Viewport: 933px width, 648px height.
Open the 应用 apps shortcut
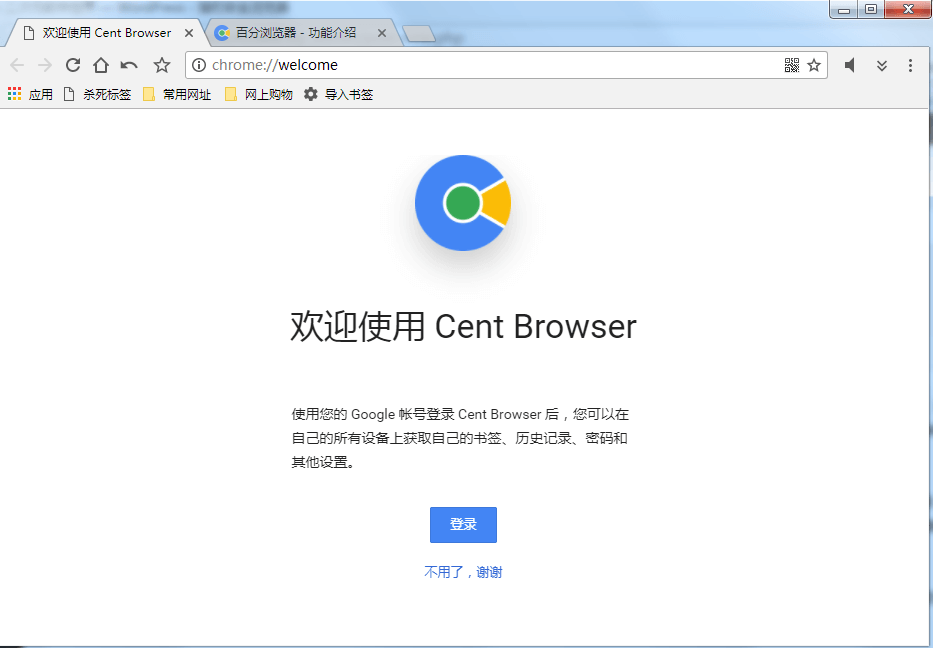pyautogui.click(x=30, y=94)
